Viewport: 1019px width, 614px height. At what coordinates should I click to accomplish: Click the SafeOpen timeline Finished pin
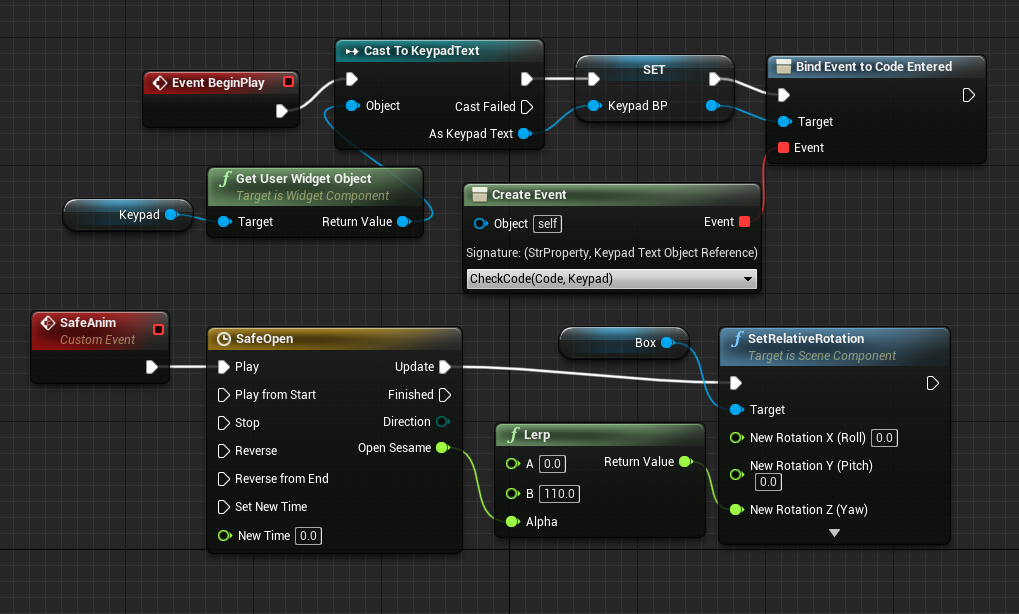click(x=445, y=395)
